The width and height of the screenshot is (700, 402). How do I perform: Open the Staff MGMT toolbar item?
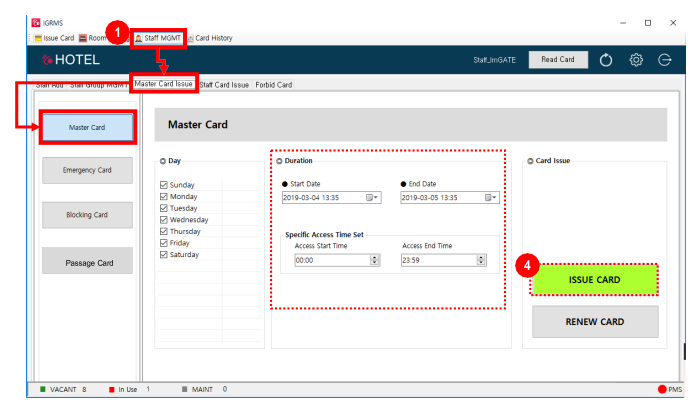158,38
